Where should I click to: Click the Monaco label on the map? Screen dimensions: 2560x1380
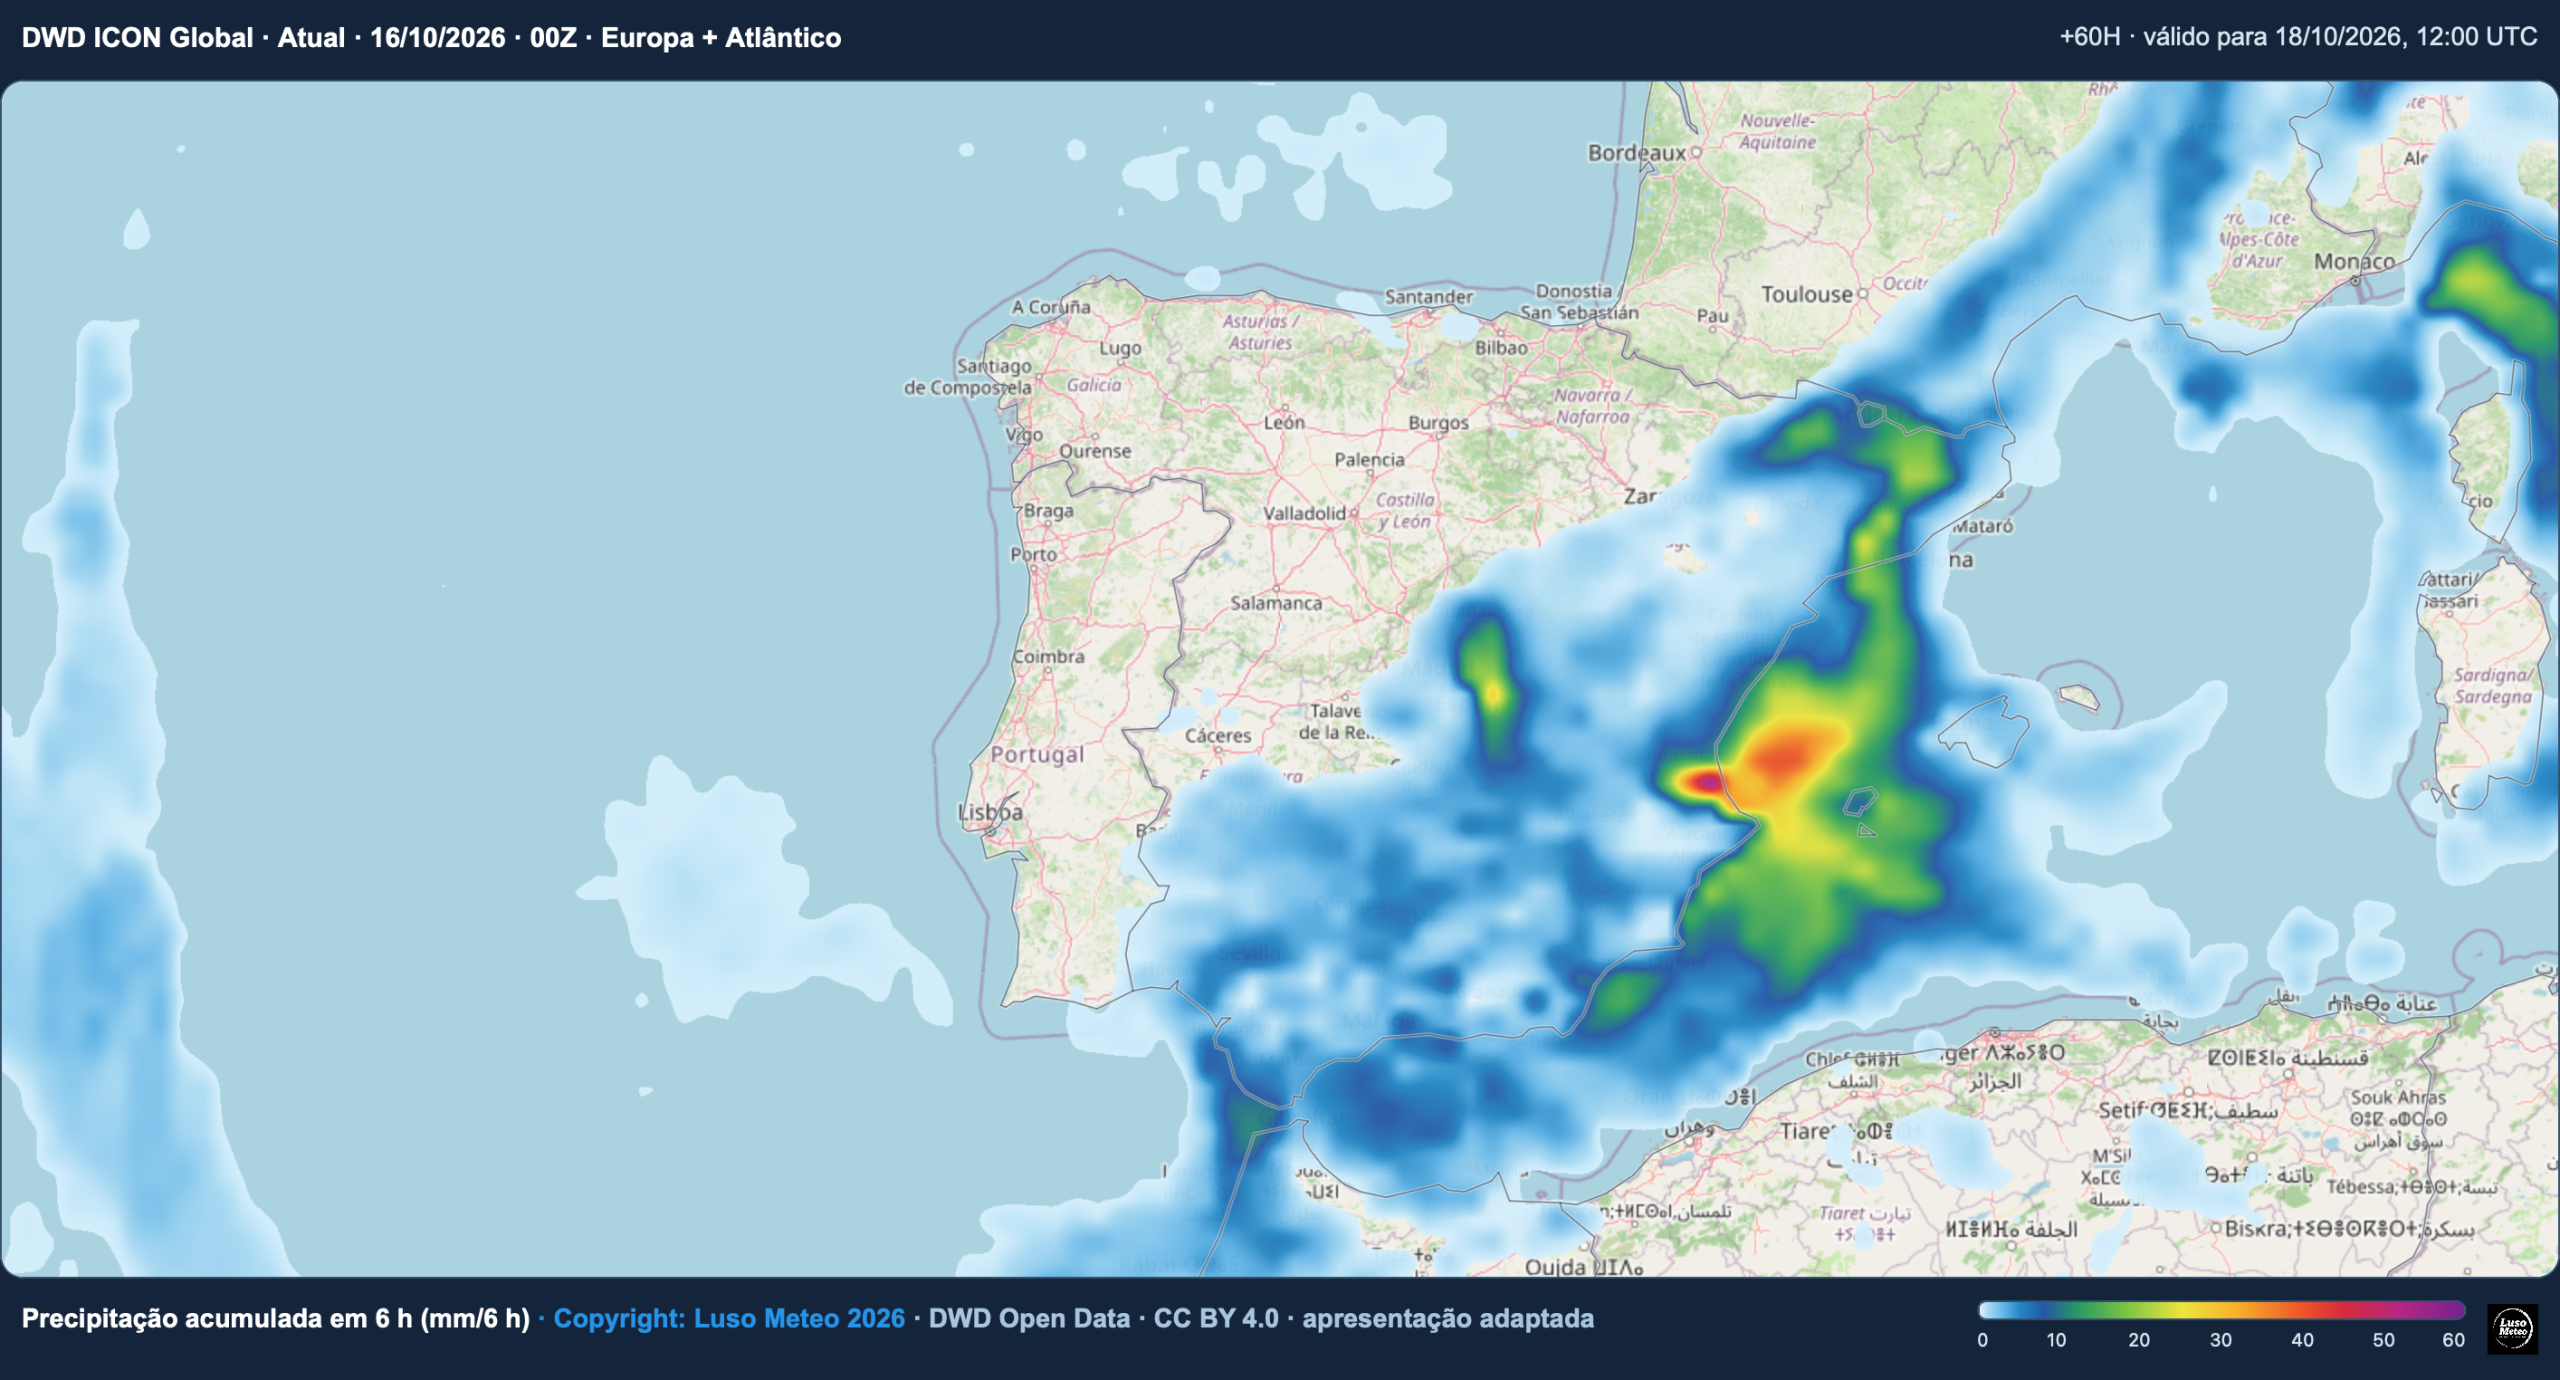(2354, 261)
